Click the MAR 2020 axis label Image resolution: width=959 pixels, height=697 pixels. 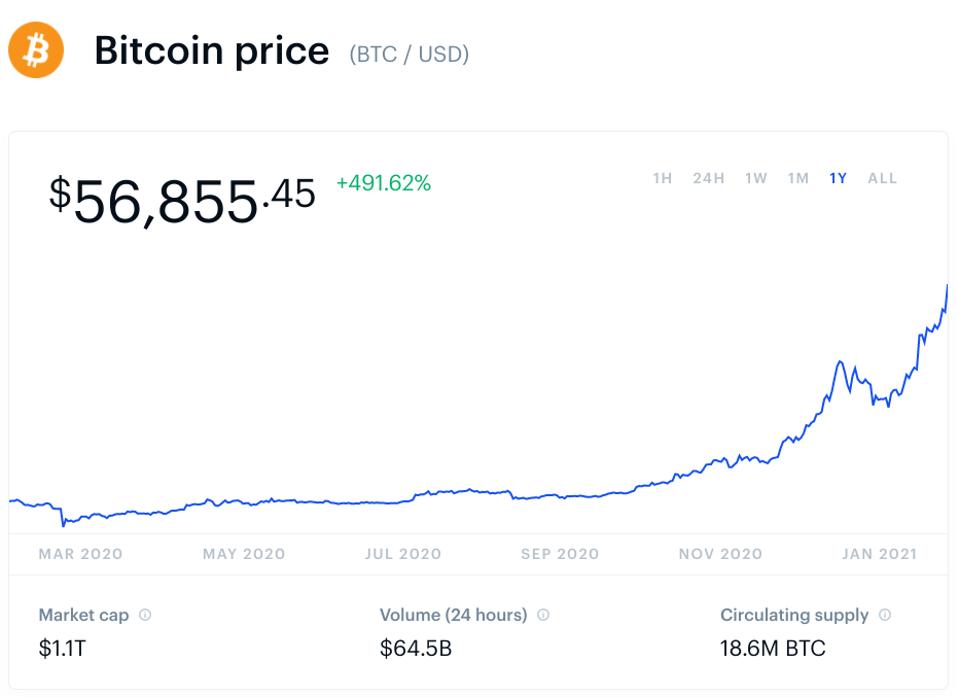coord(81,554)
